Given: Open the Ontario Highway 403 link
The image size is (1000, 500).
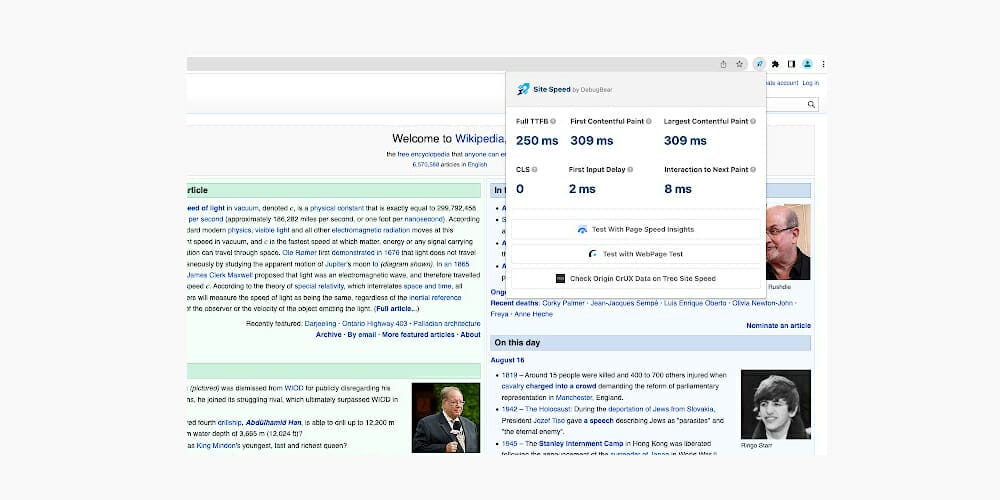Looking at the screenshot, I should click(x=374, y=324).
